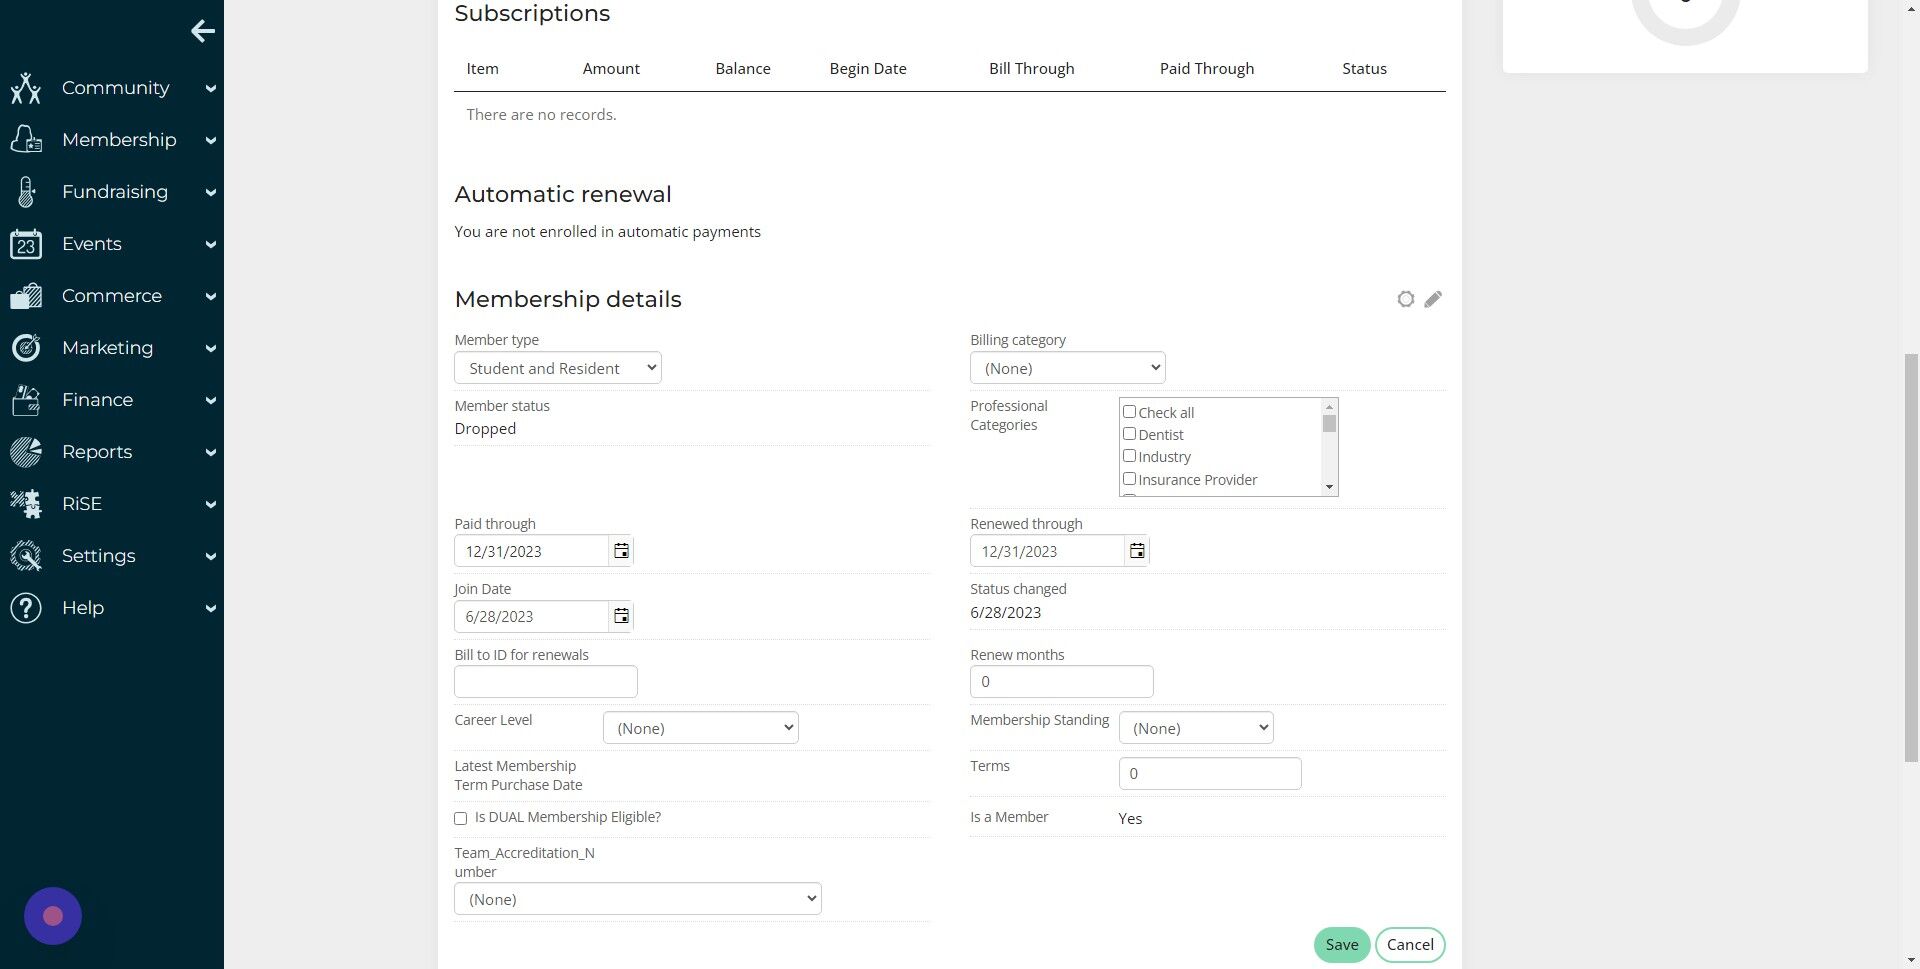The width and height of the screenshot is (1920, 969).
Task: Sort subscriptions by Item column
Action: point(482,68)
